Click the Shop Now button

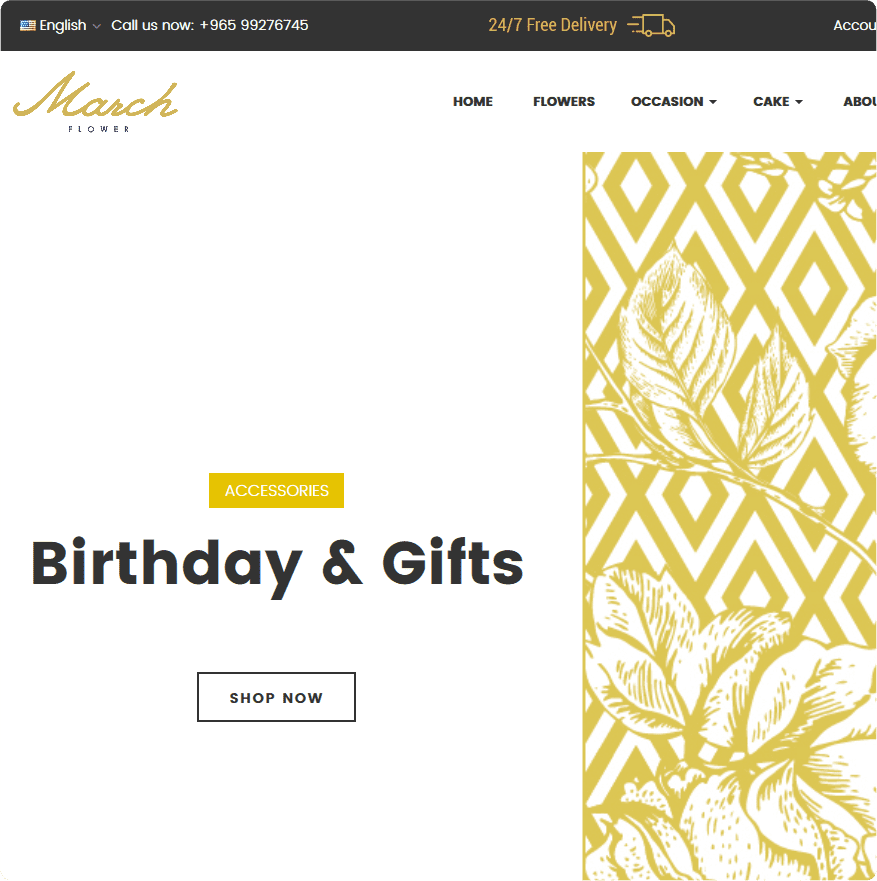coord(276,697)
